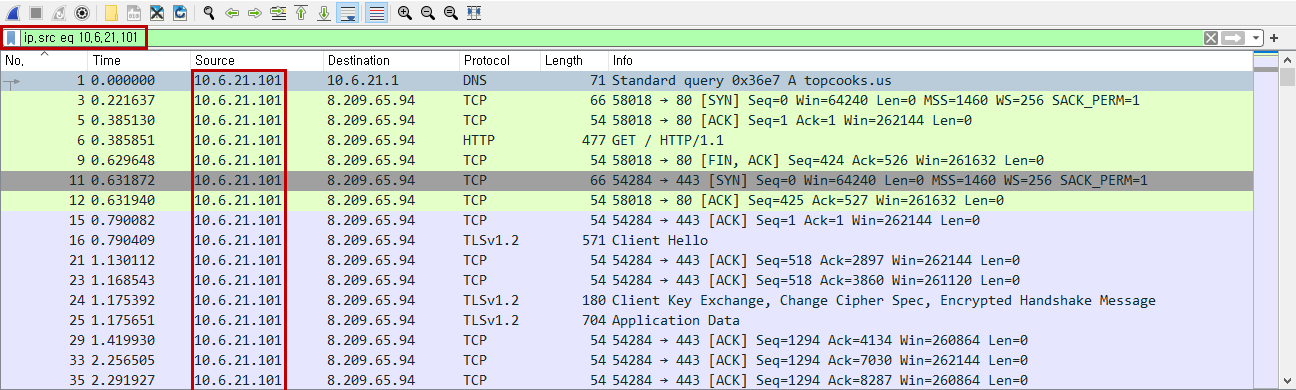Image resolution: width=1296 pixels, height=390 pixels.
Task: Jump to the last packet
Action: [x=324, y=13]
